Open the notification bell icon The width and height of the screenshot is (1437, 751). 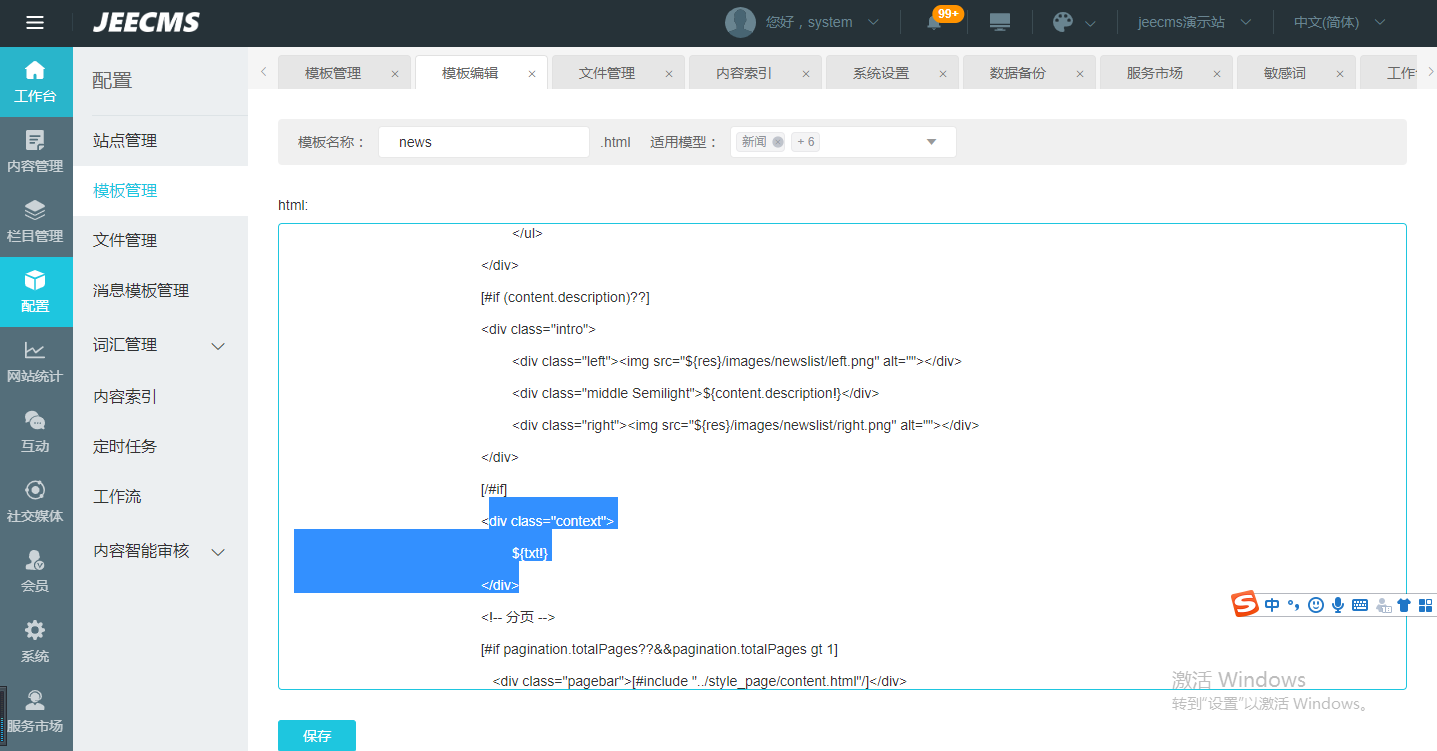[934, 23]
